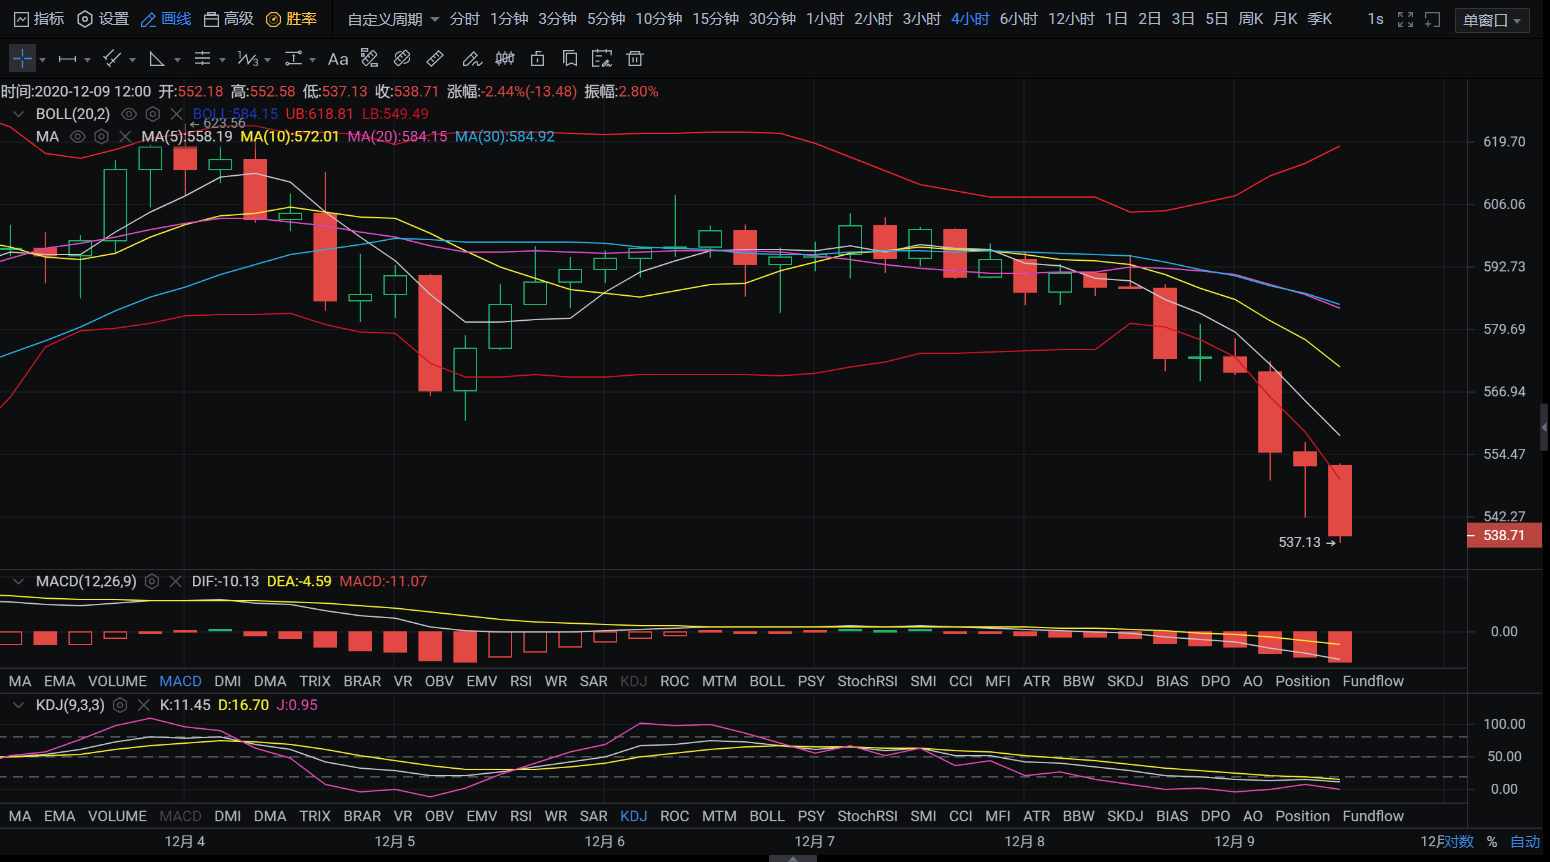Viewport: 1550px width, 862px height.
Task: Hide the MA indicator via eye icon
Action: tap(77, 136)
